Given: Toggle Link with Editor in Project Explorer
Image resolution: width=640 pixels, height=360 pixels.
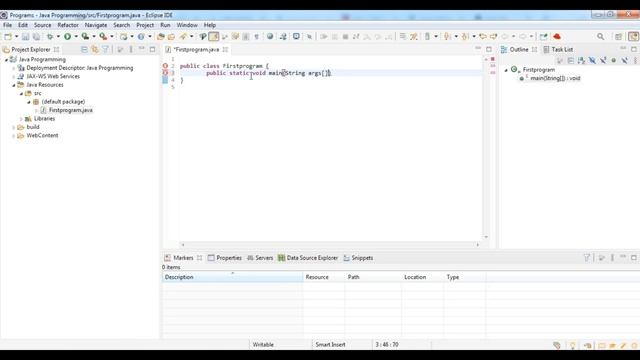Looking at the screenshot, I should click(95, 49).
